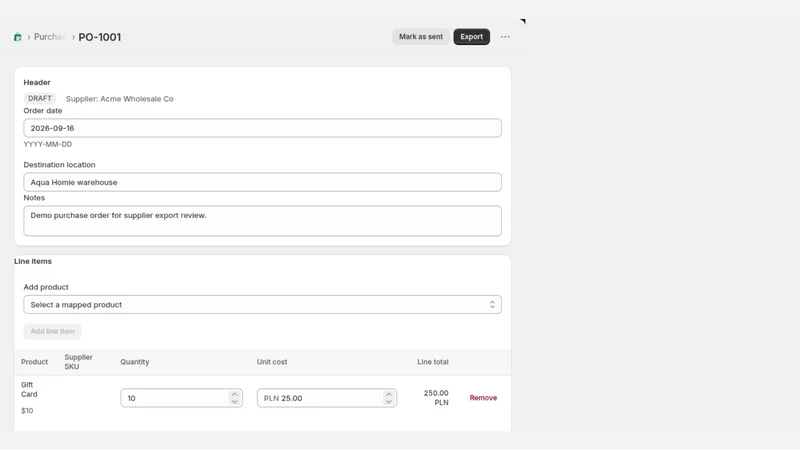Click the Order date input field
Screen dimensions: 800x450
coord(262,128)
